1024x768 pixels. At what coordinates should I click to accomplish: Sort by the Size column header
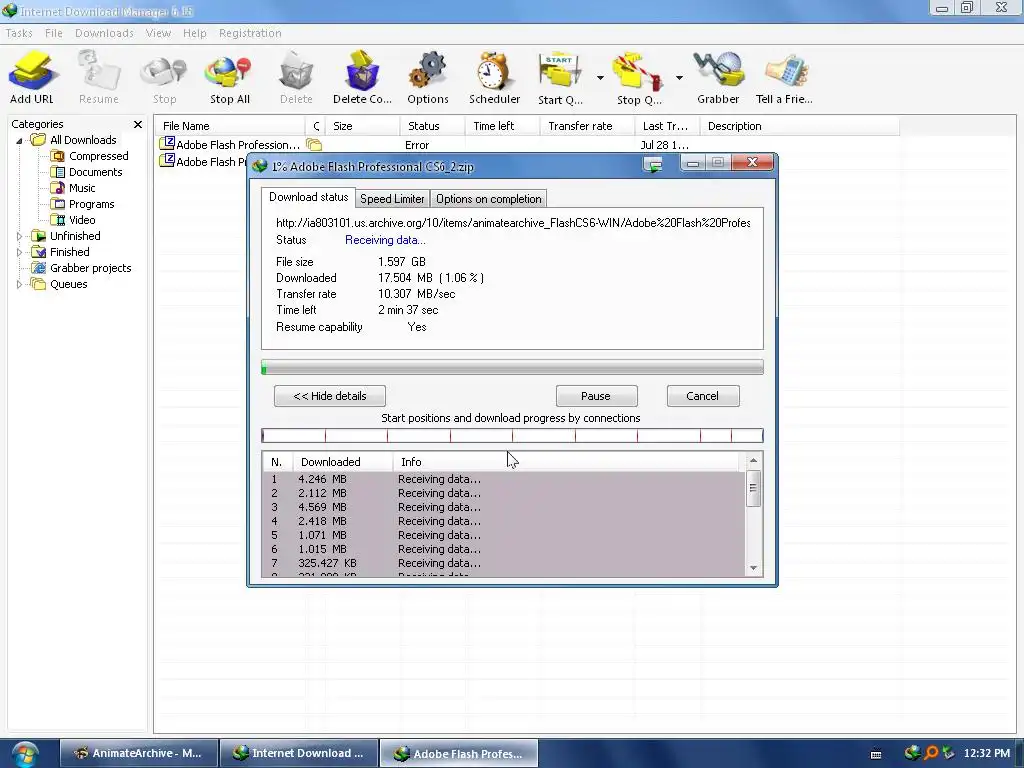[x=362, y=126]
